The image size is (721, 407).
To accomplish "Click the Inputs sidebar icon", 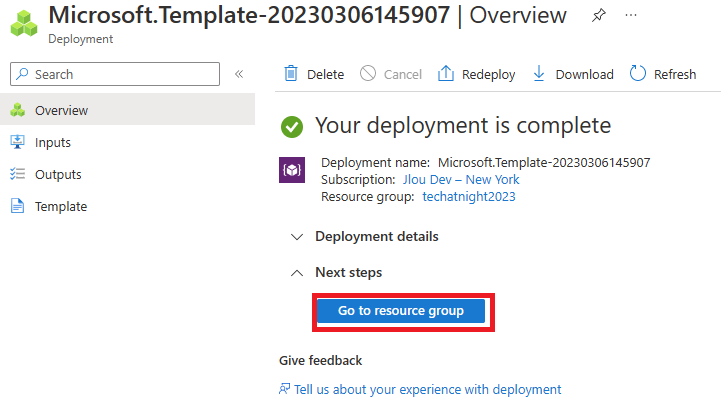I will tap(17, 142).
